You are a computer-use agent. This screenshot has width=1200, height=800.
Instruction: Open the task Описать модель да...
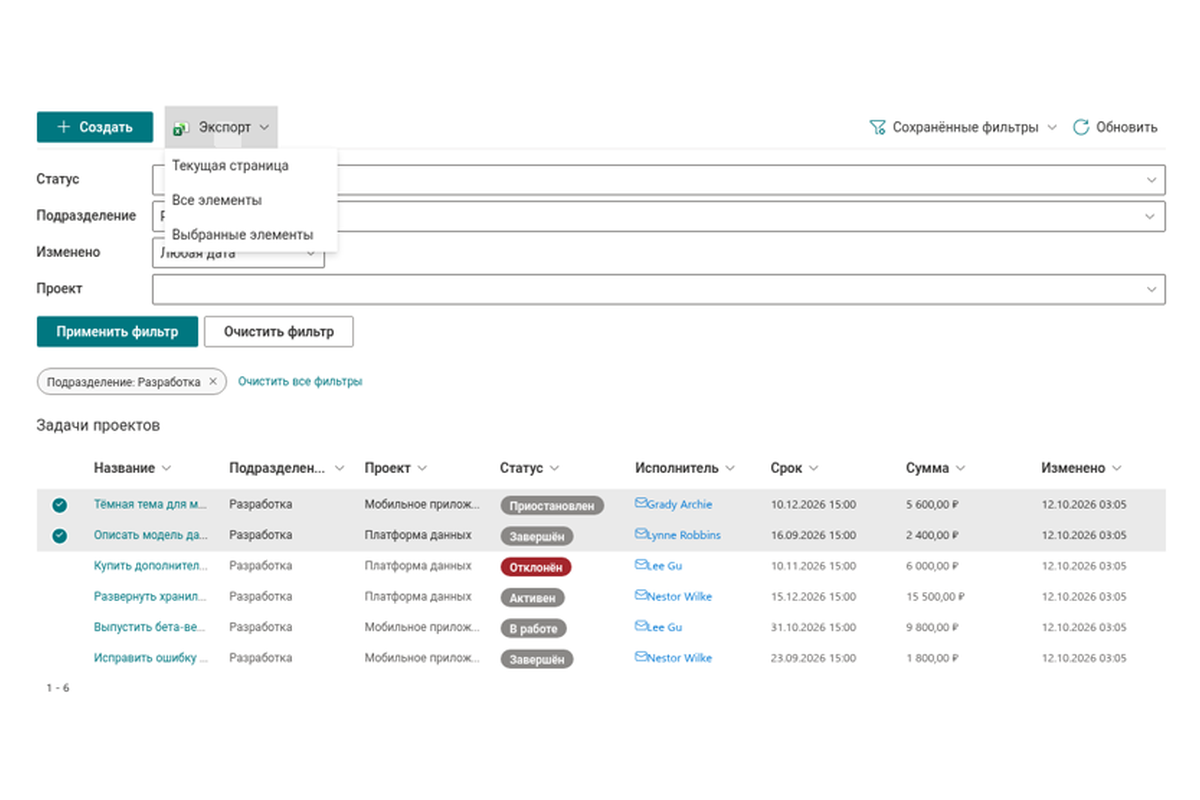(x=151, y=535)
